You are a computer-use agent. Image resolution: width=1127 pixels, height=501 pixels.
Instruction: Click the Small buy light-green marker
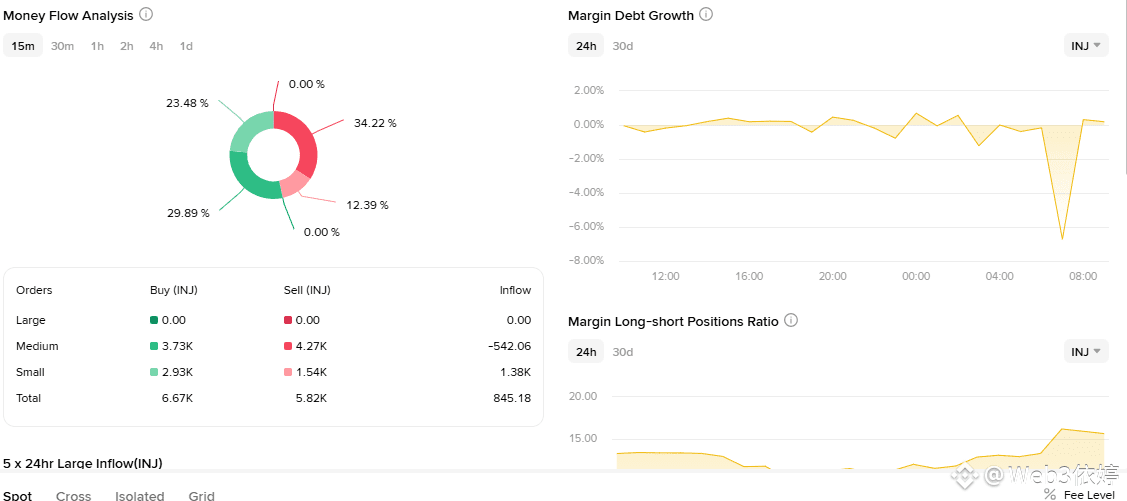154,372
